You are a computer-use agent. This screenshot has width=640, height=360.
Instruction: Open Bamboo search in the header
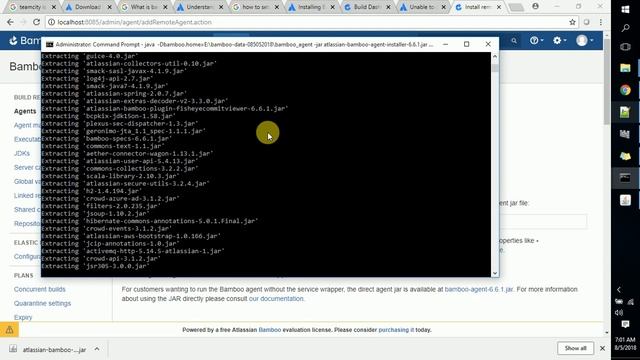click(x=514, y=41)
